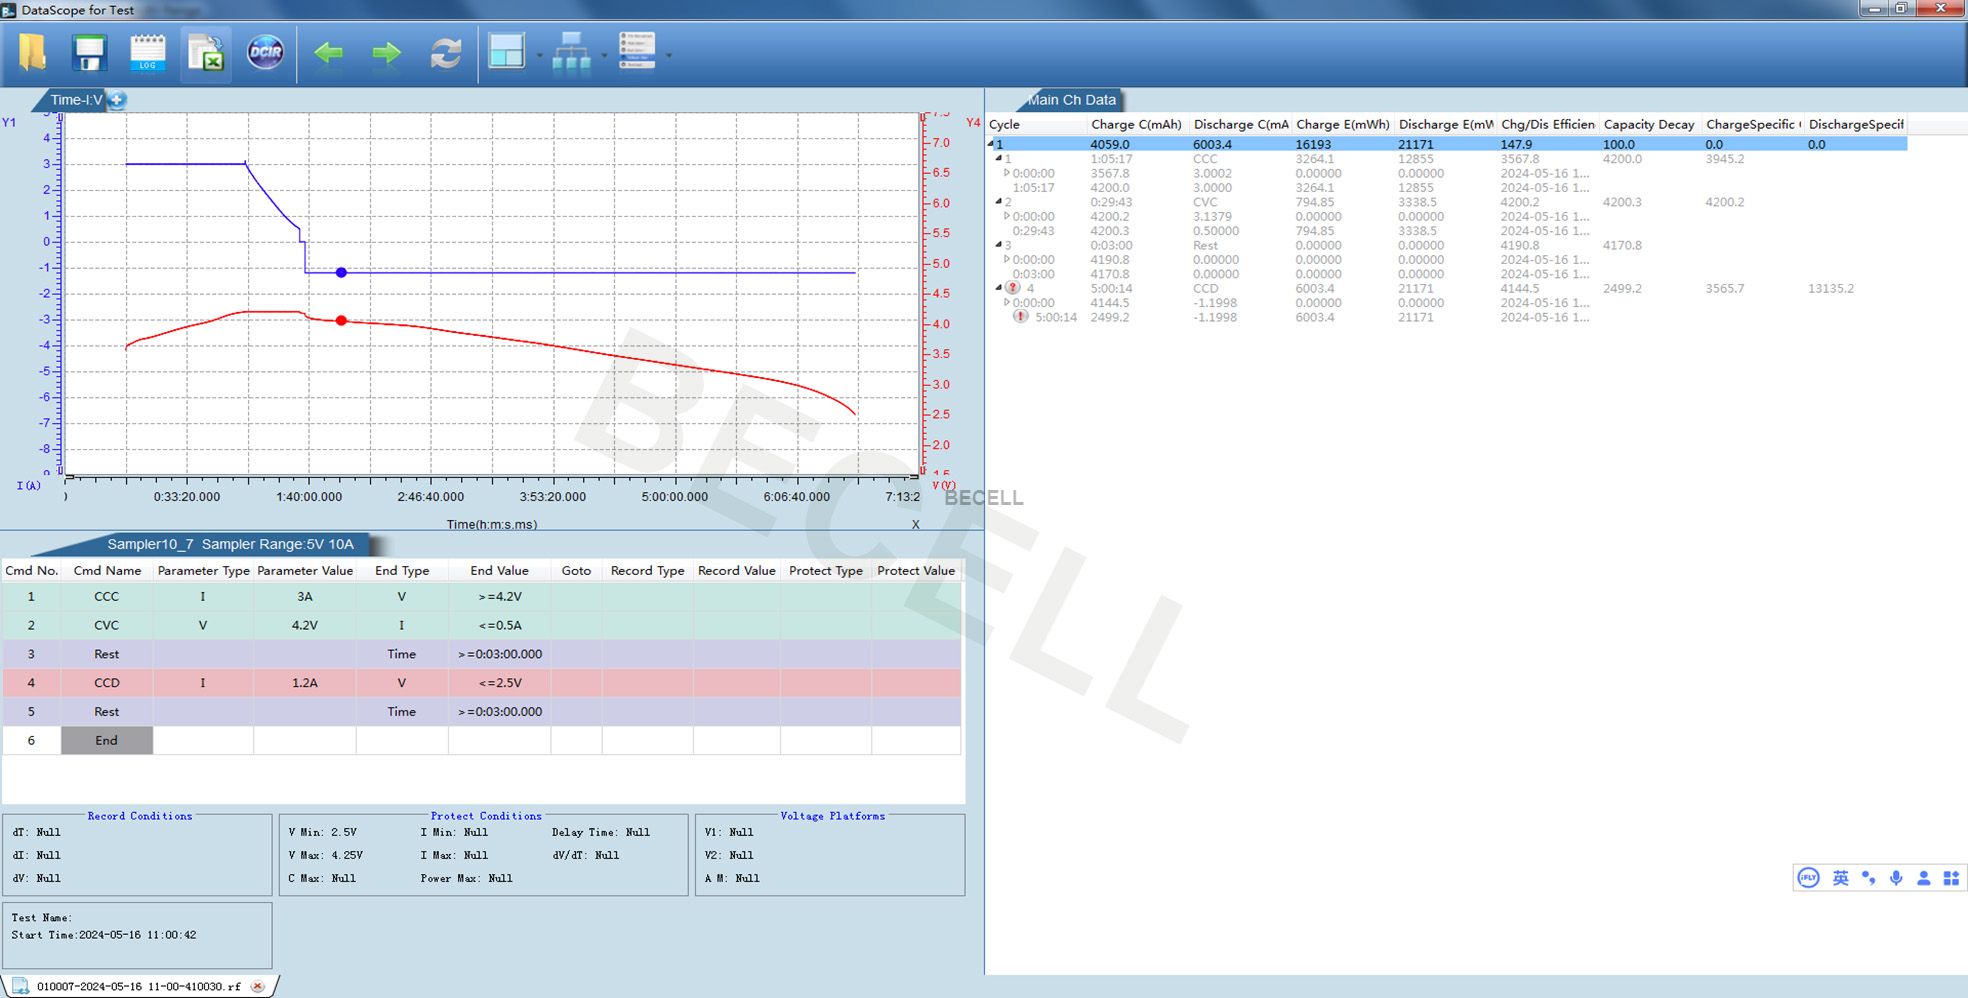Sort by the Charge E(mWh) column header
Screen dimensions: 1968x998
point(1343,124)
